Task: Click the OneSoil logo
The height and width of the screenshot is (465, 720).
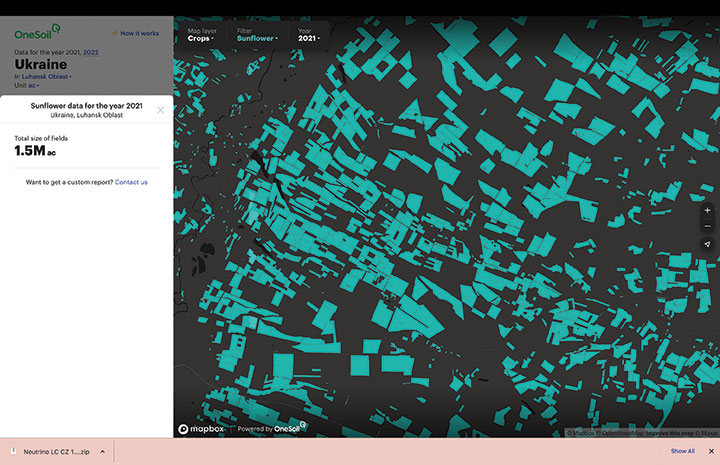Action: [x=38, y=33]
